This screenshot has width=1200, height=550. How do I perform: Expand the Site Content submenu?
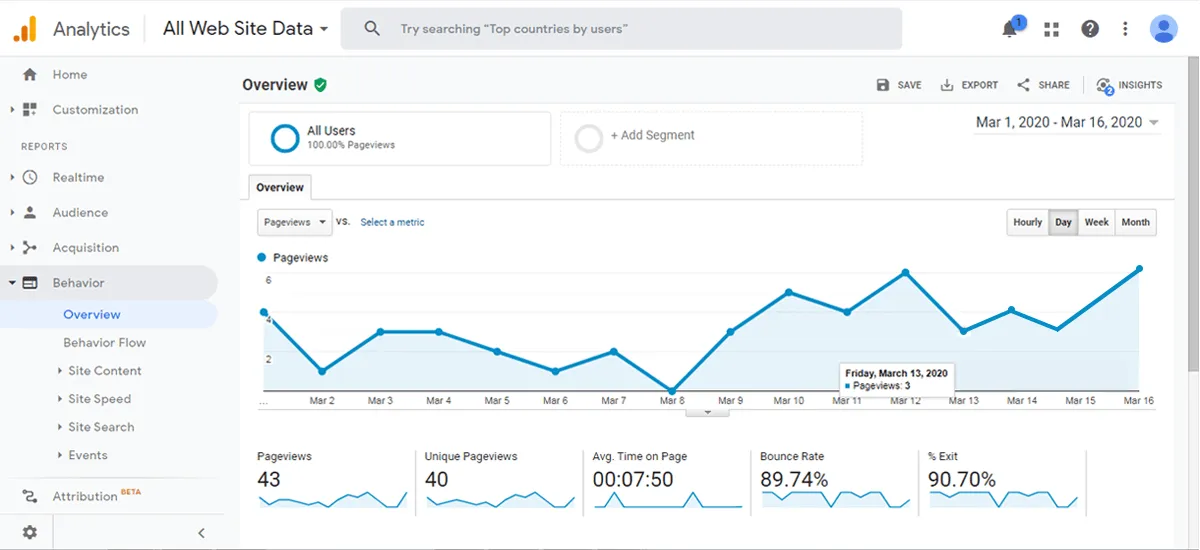point(104,371)
